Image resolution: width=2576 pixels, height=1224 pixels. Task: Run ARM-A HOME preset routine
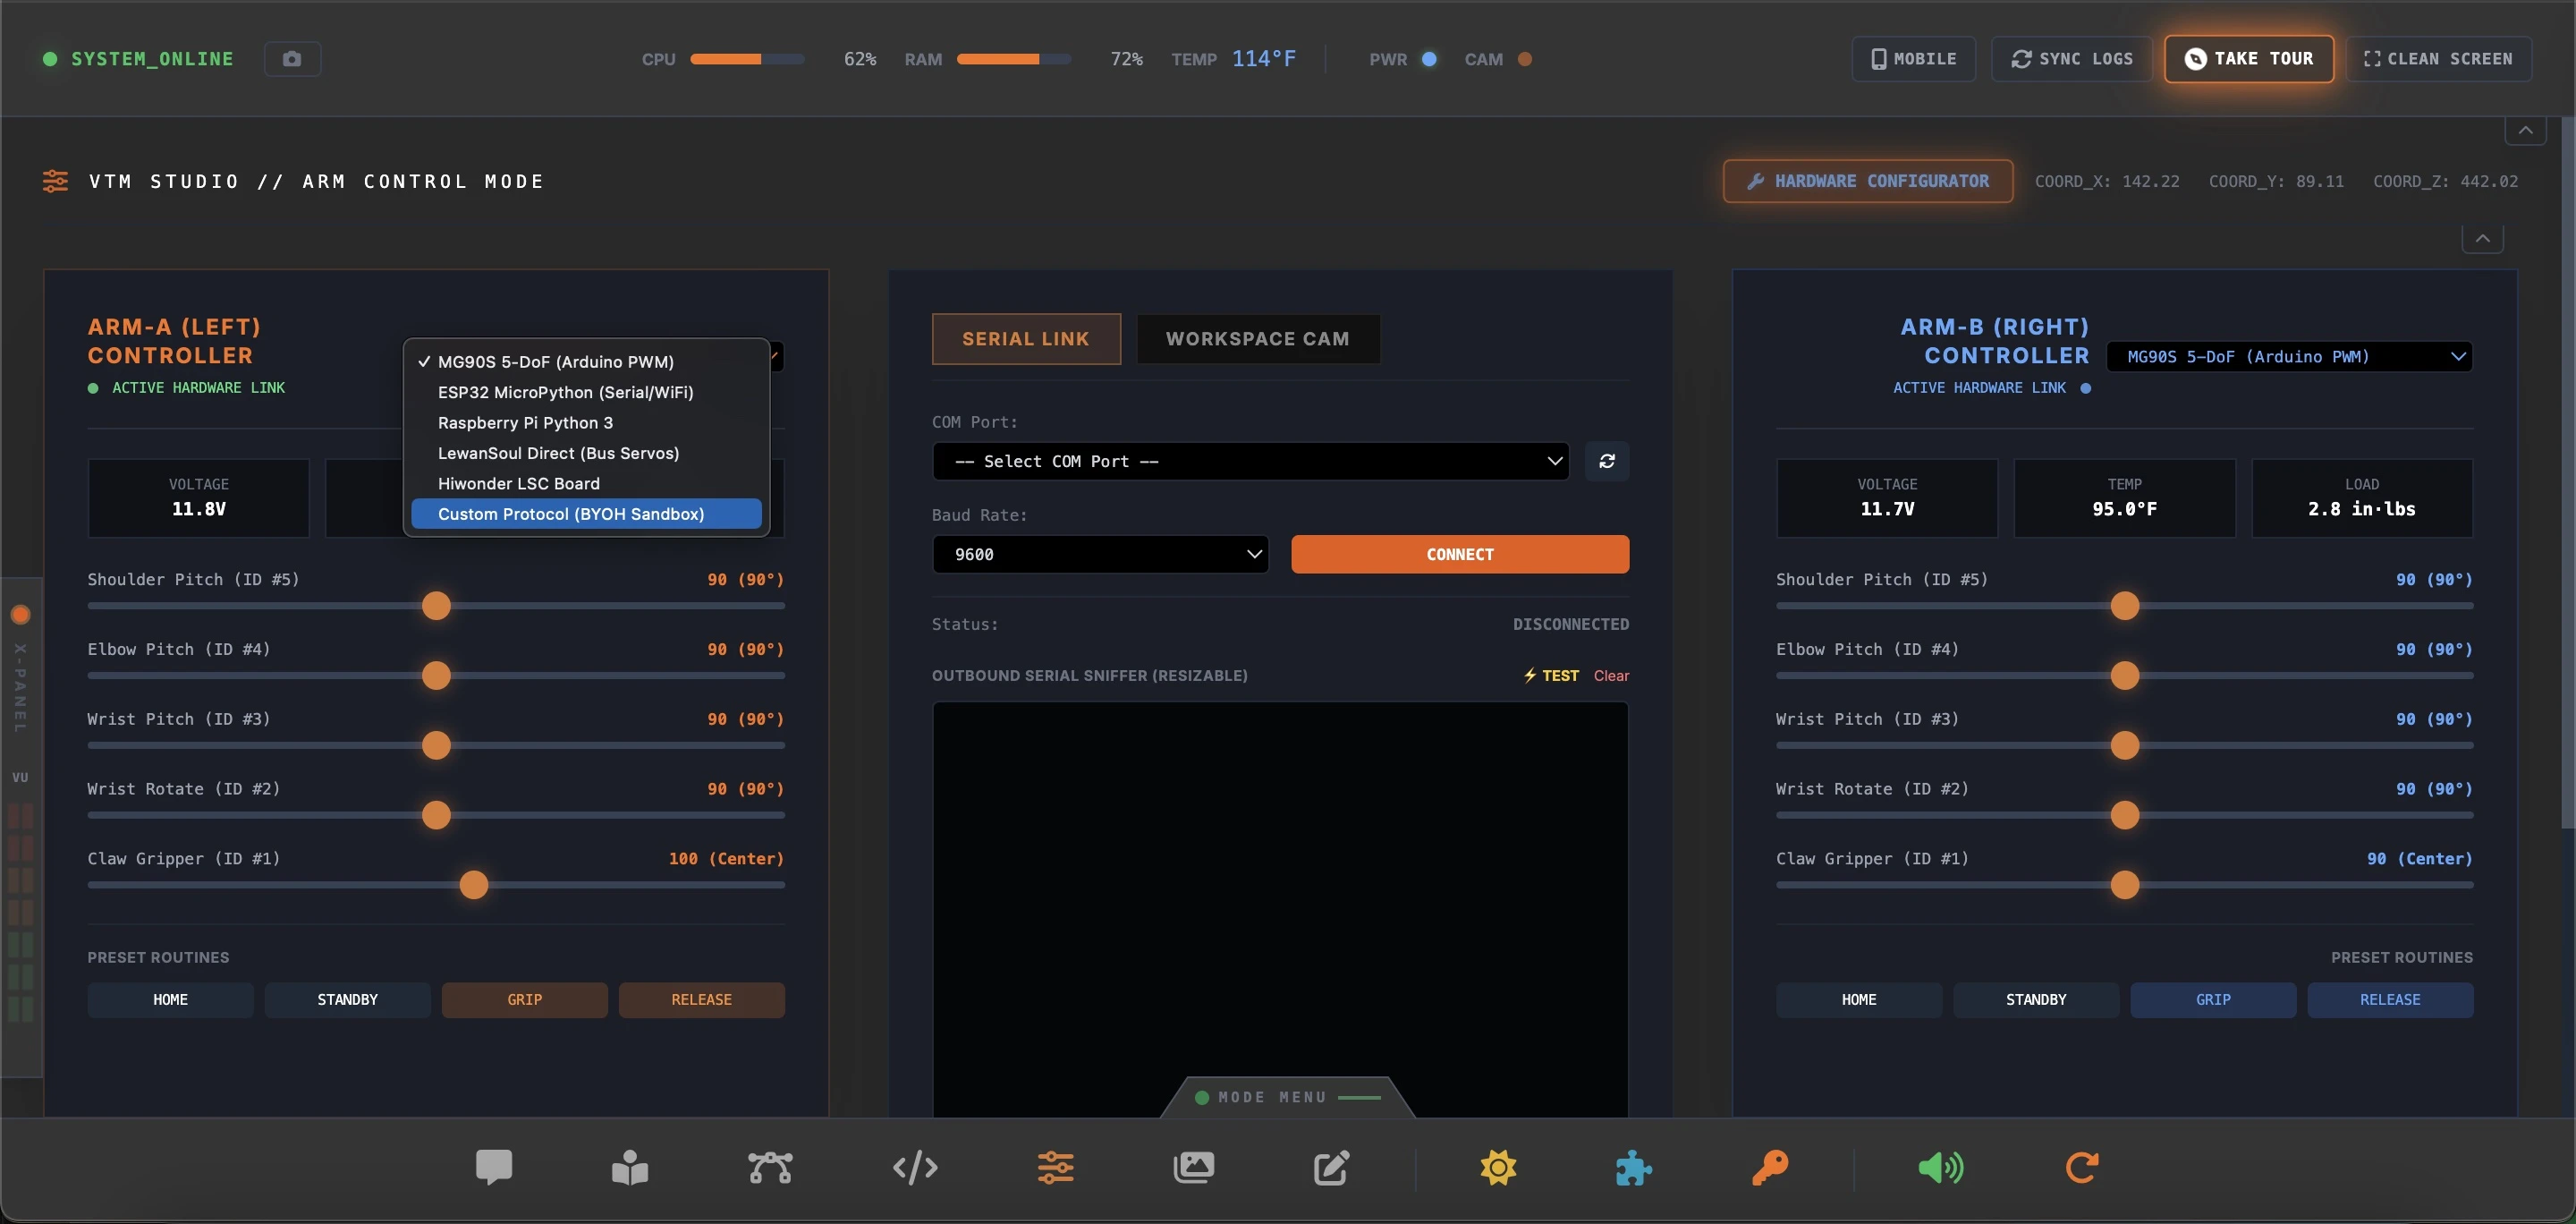tap(170, 1000)
